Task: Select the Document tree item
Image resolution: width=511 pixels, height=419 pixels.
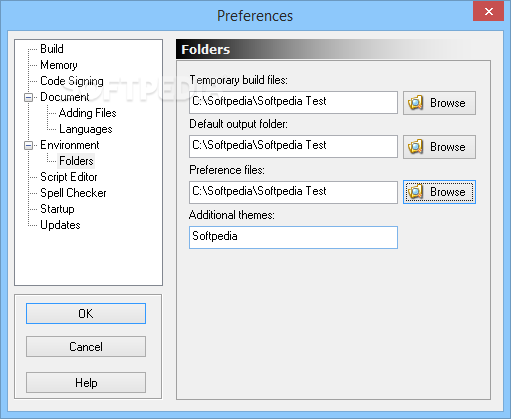Action: coord(65,97)
